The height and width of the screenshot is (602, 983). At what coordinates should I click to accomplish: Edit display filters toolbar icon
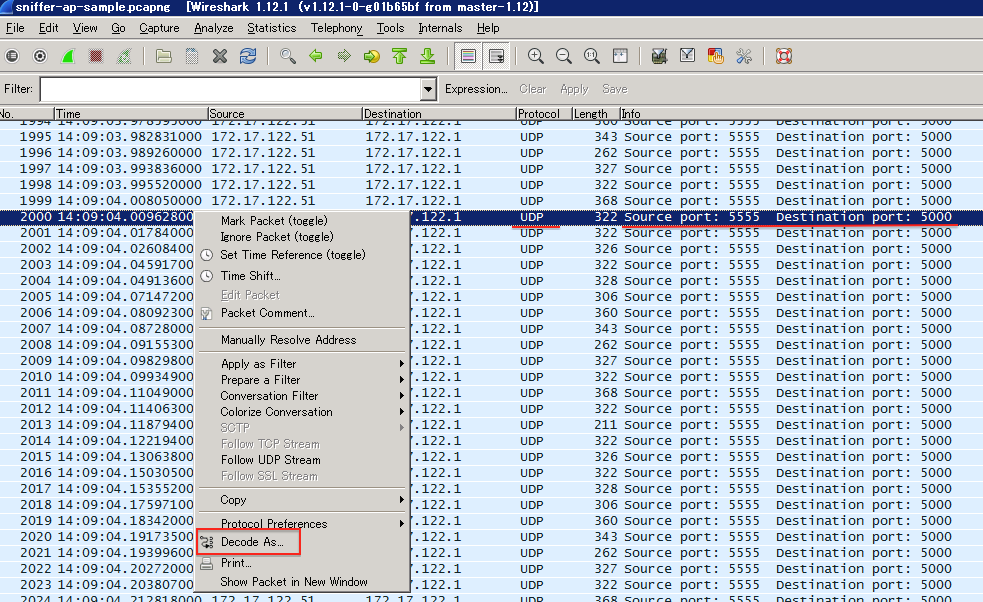pyautogui.click(x=687, y=56)
